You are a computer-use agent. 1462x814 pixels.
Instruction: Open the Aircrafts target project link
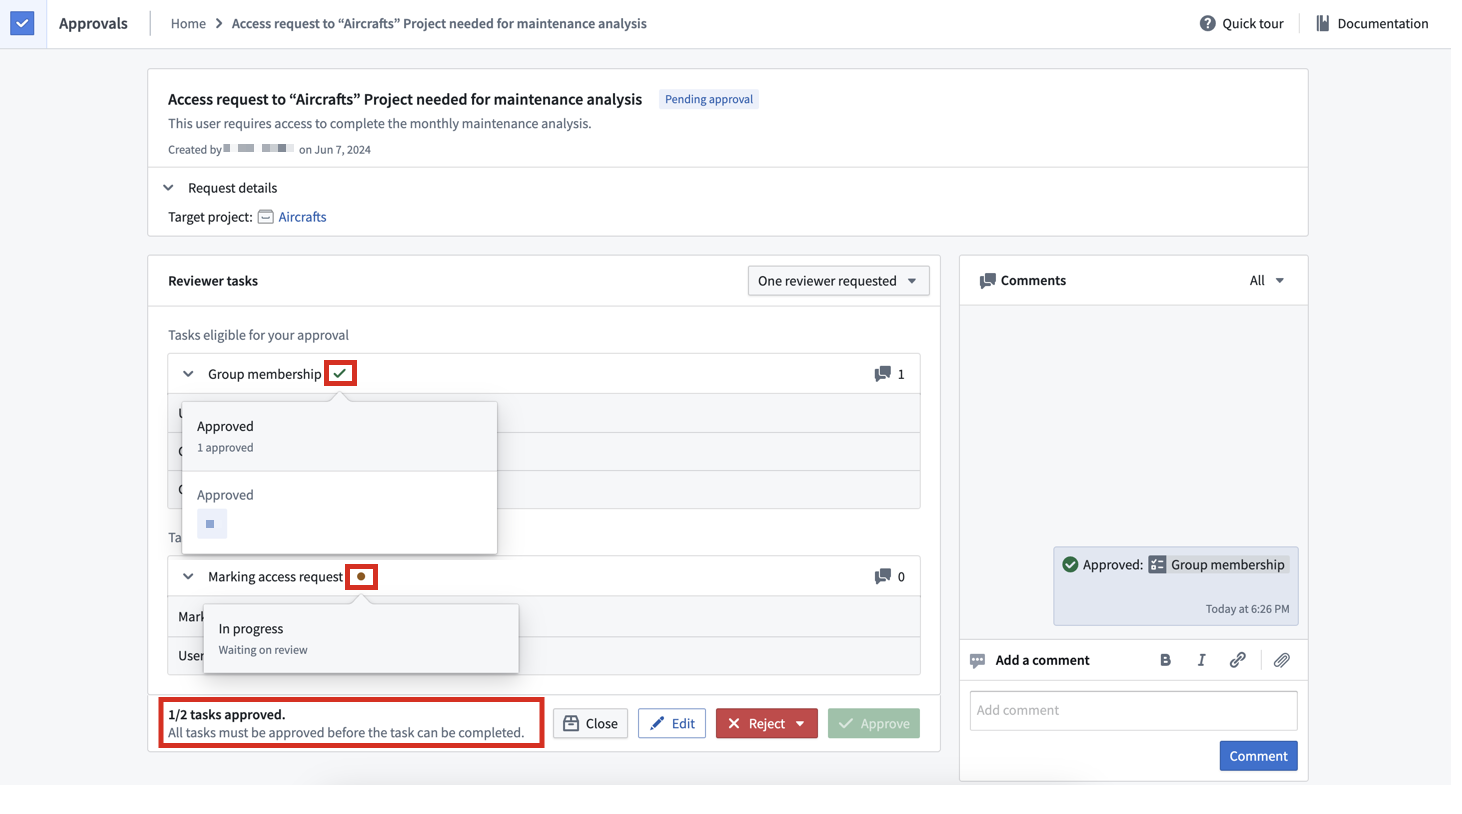pyautogui.click(x=302, y=217)
